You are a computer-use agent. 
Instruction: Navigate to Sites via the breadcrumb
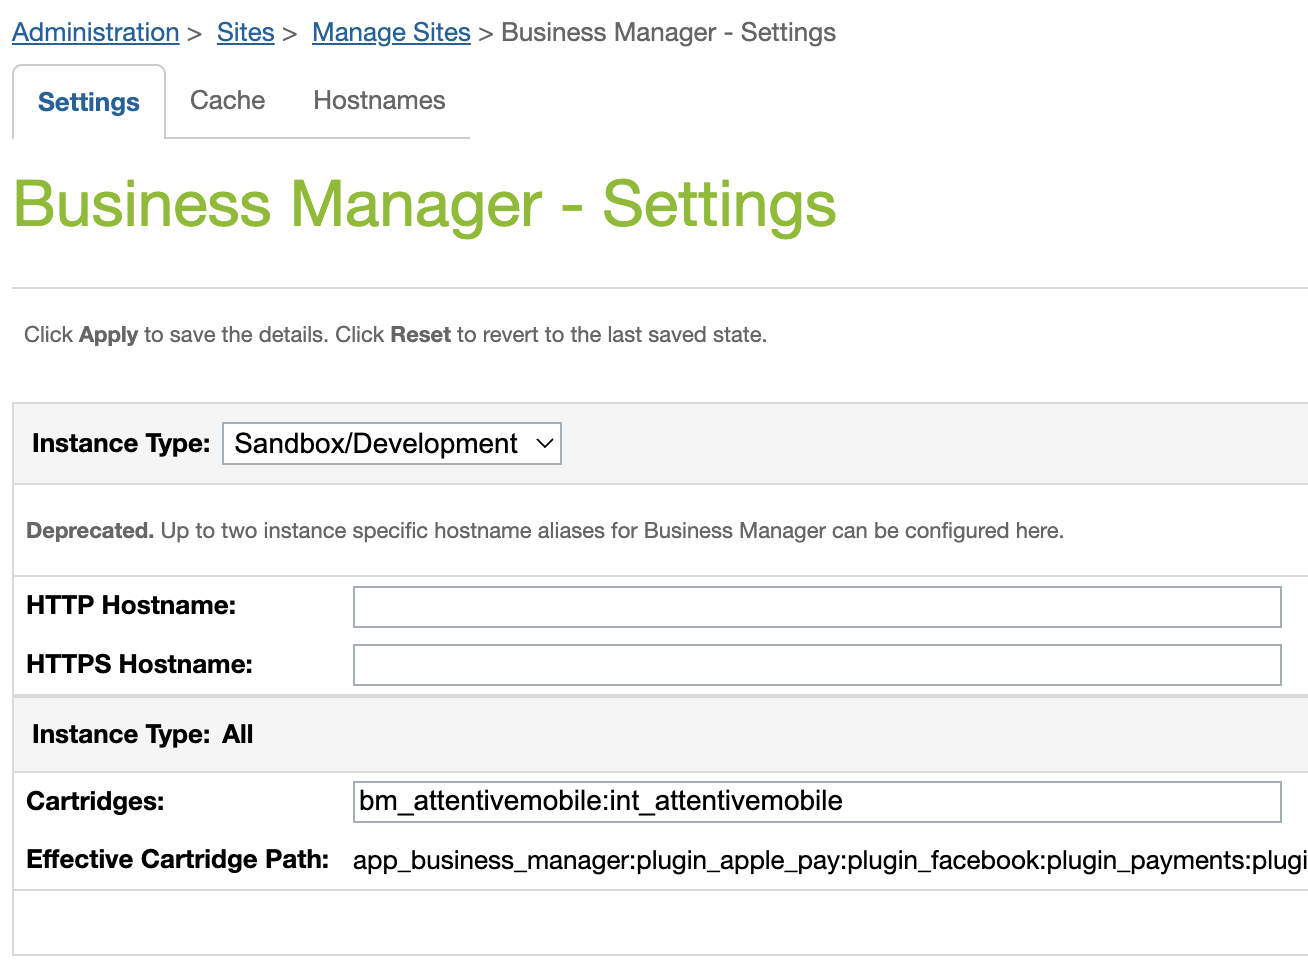click(245, 32)
